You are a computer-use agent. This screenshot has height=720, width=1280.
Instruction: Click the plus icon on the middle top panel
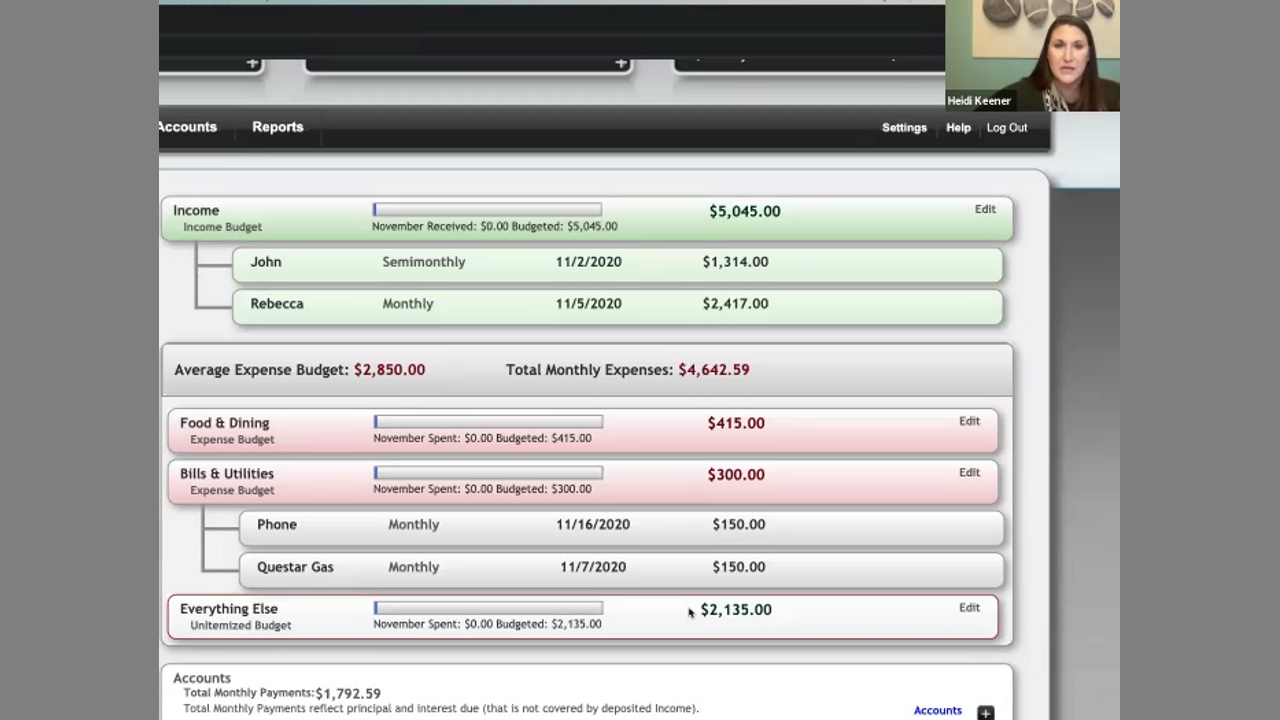(x=621, y=64)
